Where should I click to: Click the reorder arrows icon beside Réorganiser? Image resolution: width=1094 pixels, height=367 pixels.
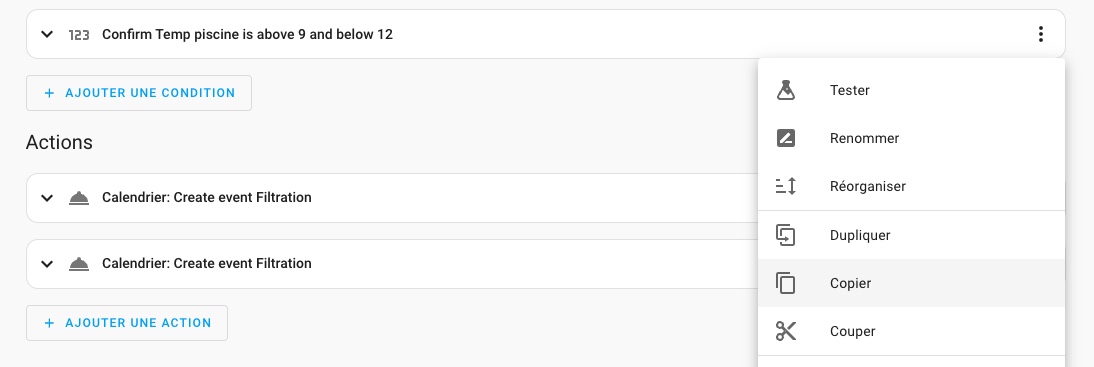pyautogui.click(x=786, y=186)
